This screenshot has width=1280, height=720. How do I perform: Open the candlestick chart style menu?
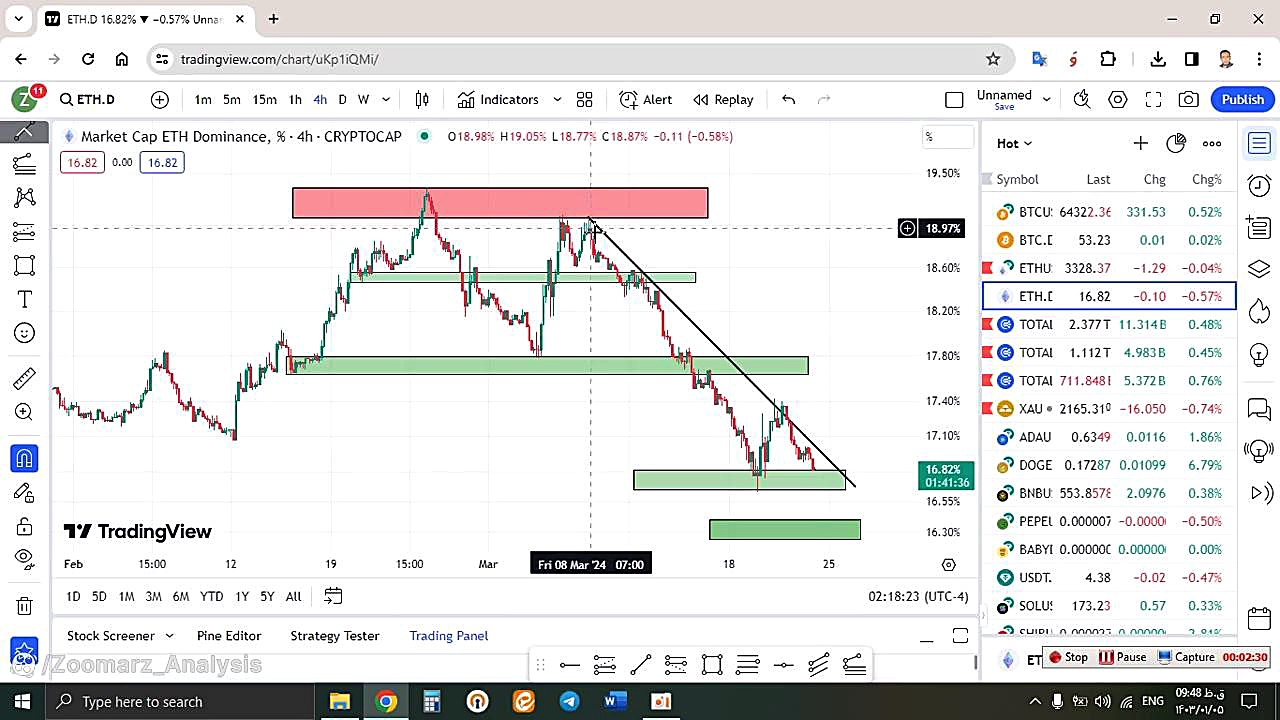pos(422,99)
